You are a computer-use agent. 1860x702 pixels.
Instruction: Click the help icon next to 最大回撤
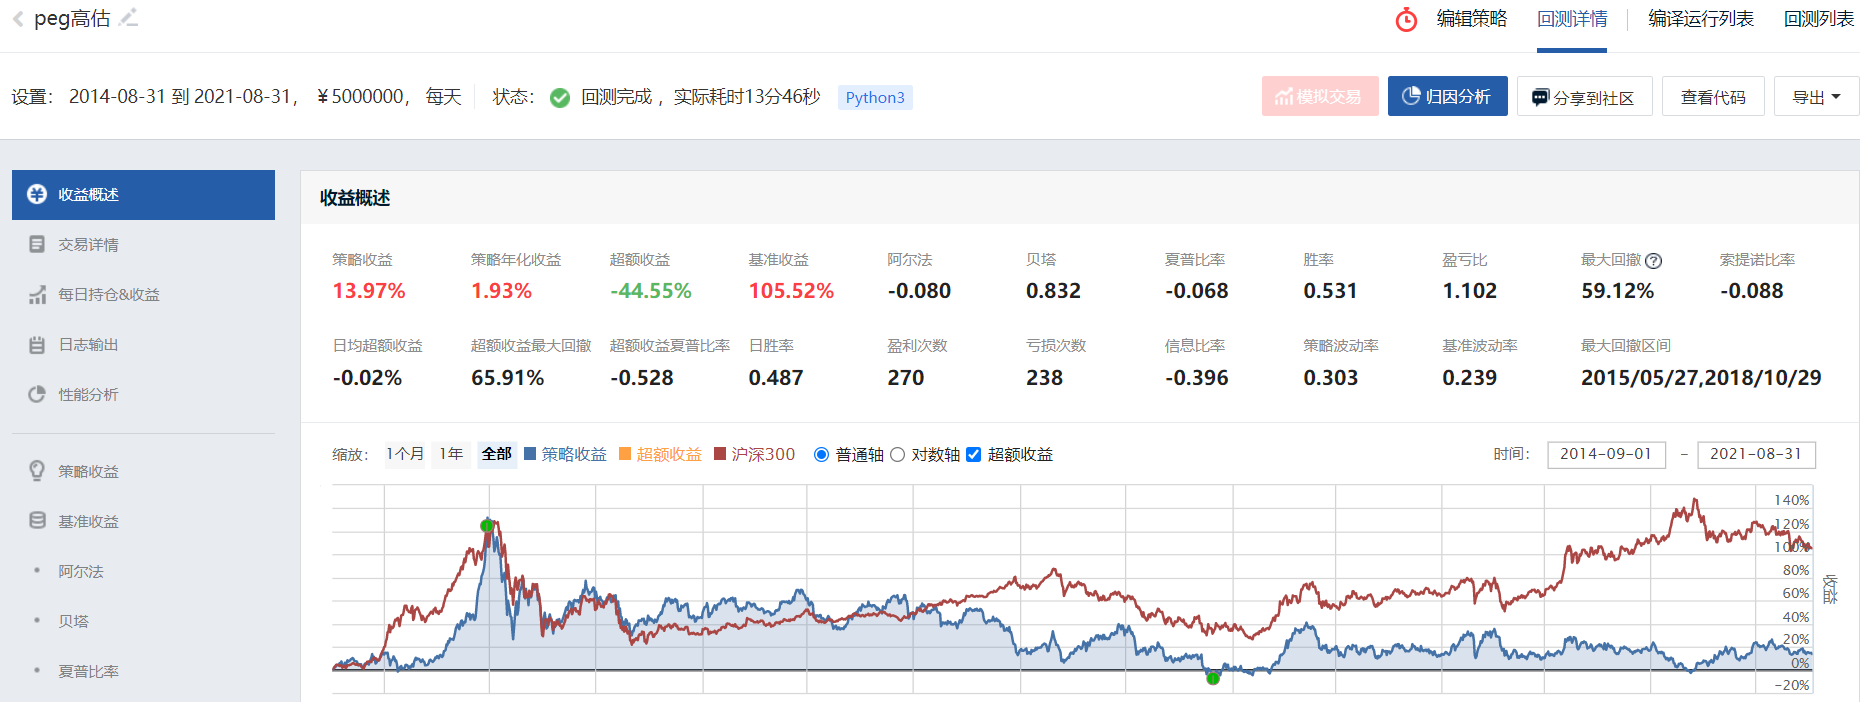pyautogui.click(x=1653, y=261)
